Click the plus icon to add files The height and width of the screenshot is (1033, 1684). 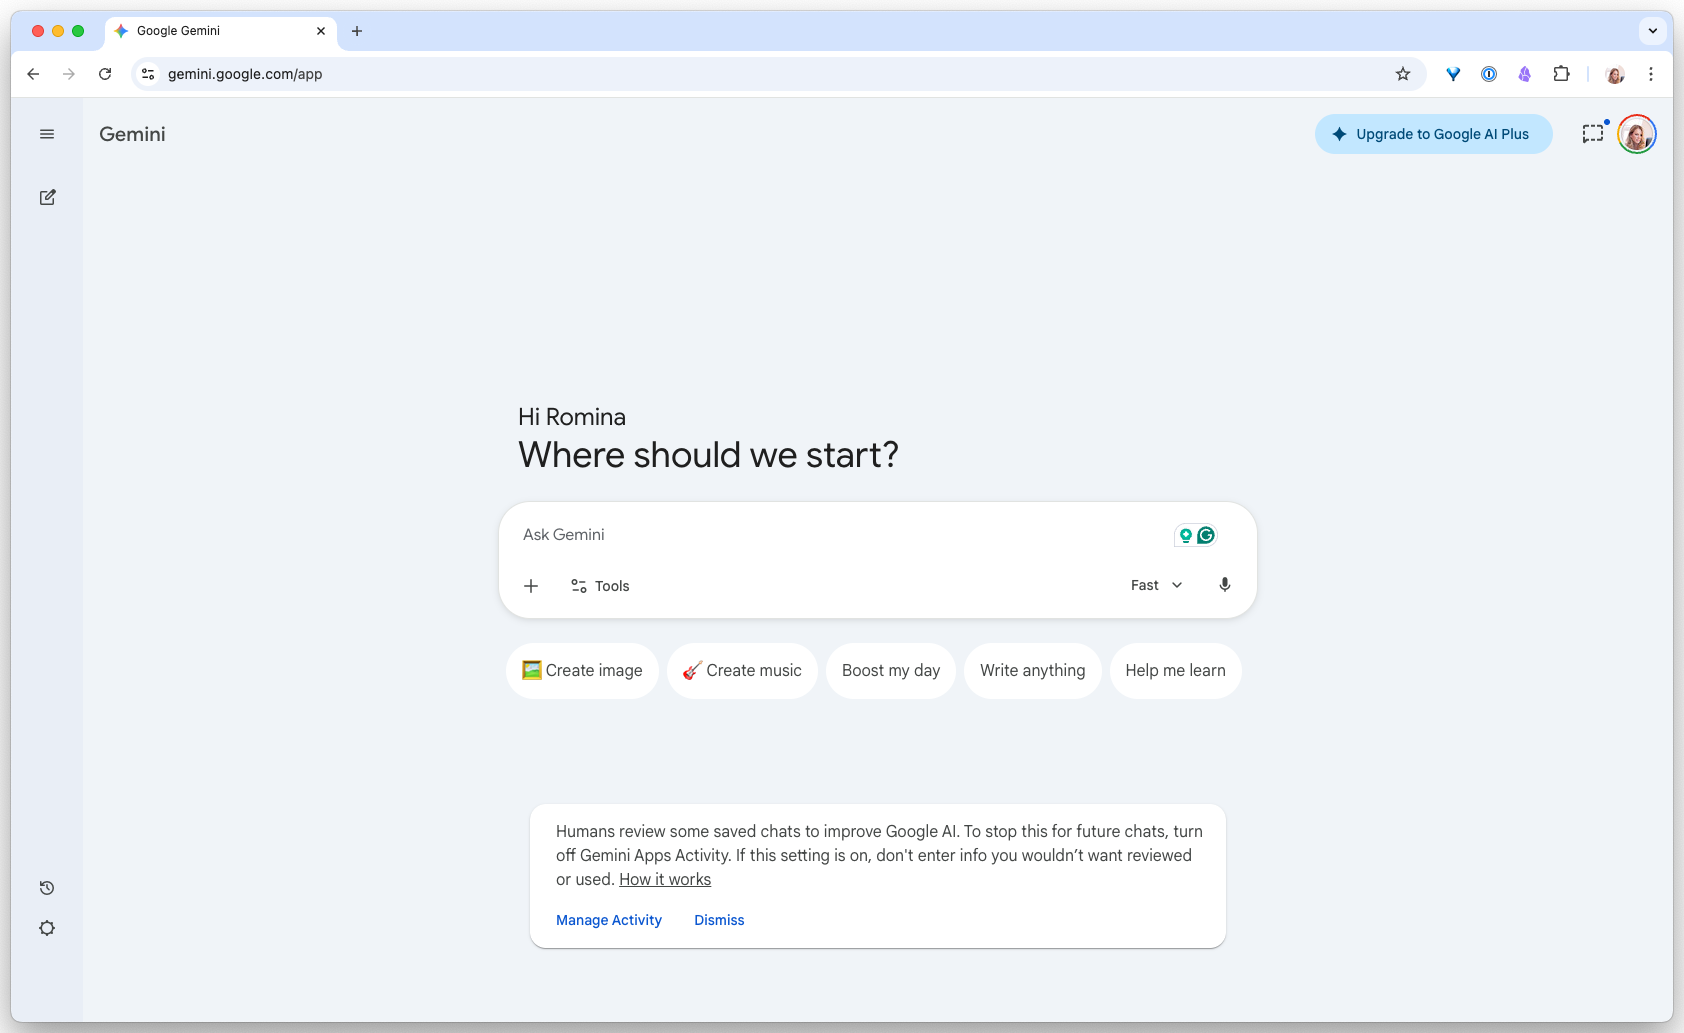pyautogui.click(x=531, y=586)
